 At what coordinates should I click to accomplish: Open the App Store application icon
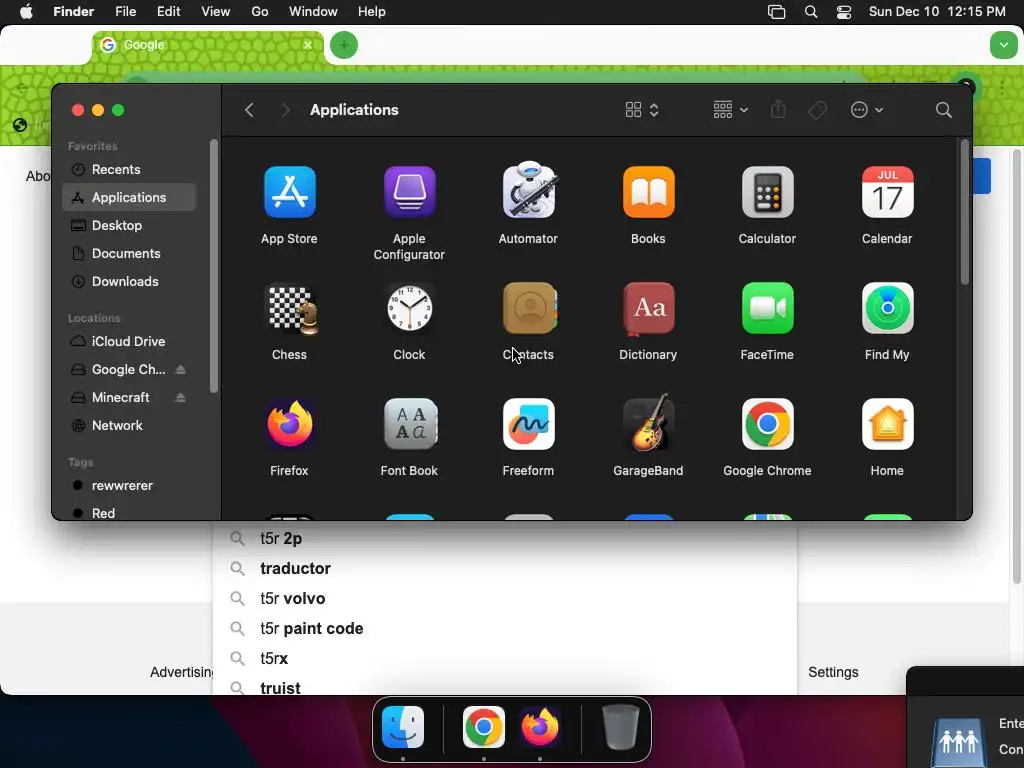pyautogui.click(x=289, y=192)
